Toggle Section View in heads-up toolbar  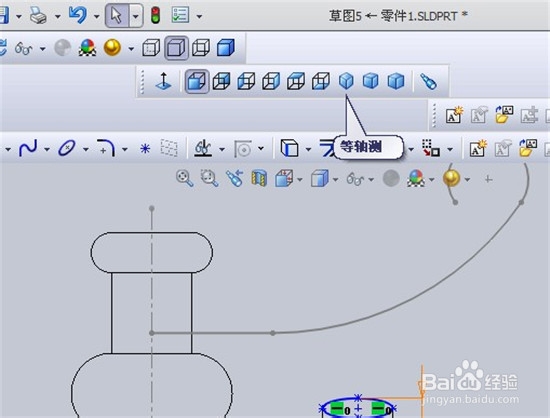click(259, 178)
